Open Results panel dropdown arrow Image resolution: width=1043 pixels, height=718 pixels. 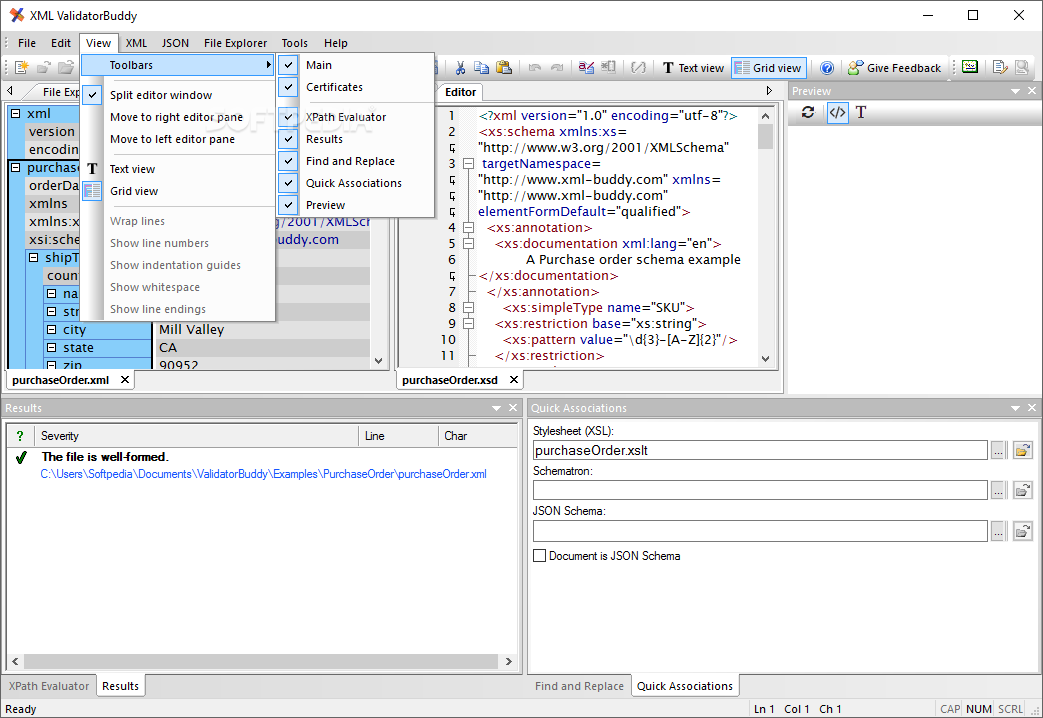496,408
